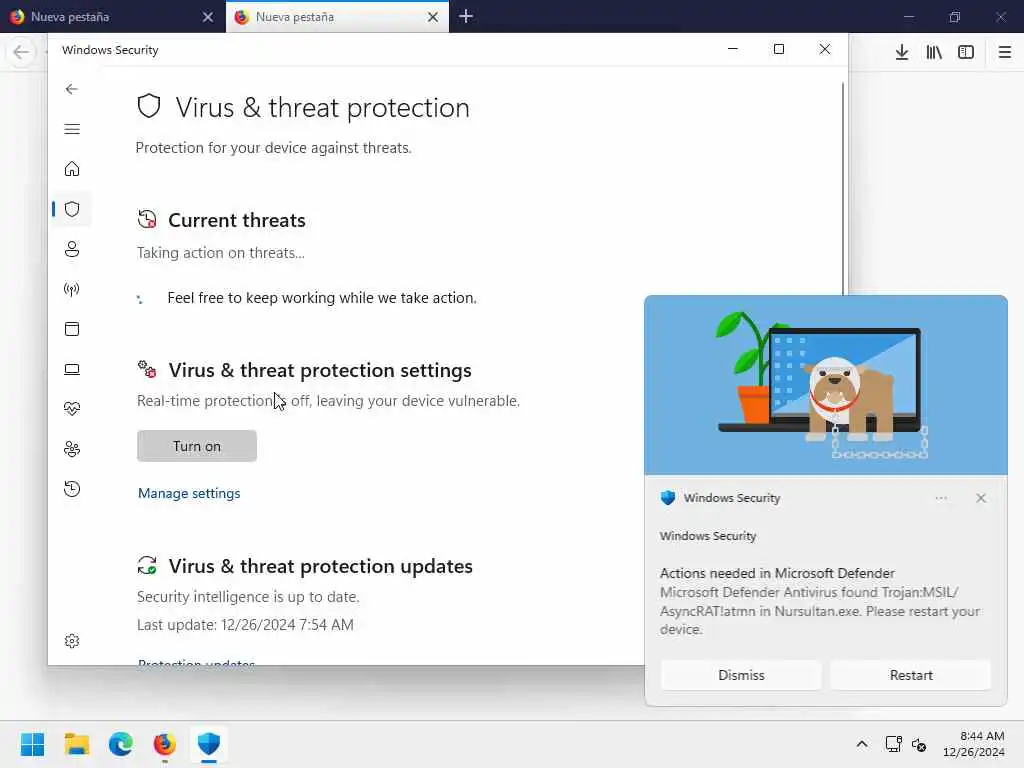Click the Trojan:MSIL/AsyncRAT notification message
This screenshot has height=768, width=1024.
[820, 611]
